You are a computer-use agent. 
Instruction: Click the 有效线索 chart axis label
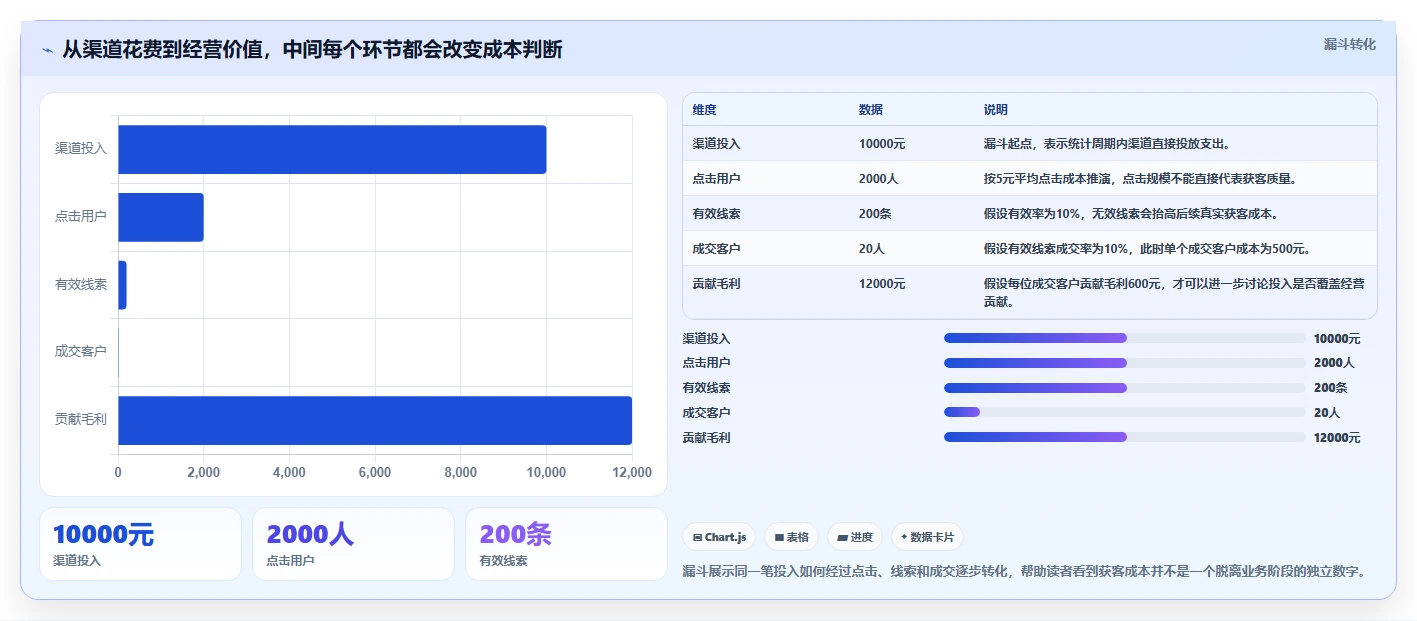81,284
